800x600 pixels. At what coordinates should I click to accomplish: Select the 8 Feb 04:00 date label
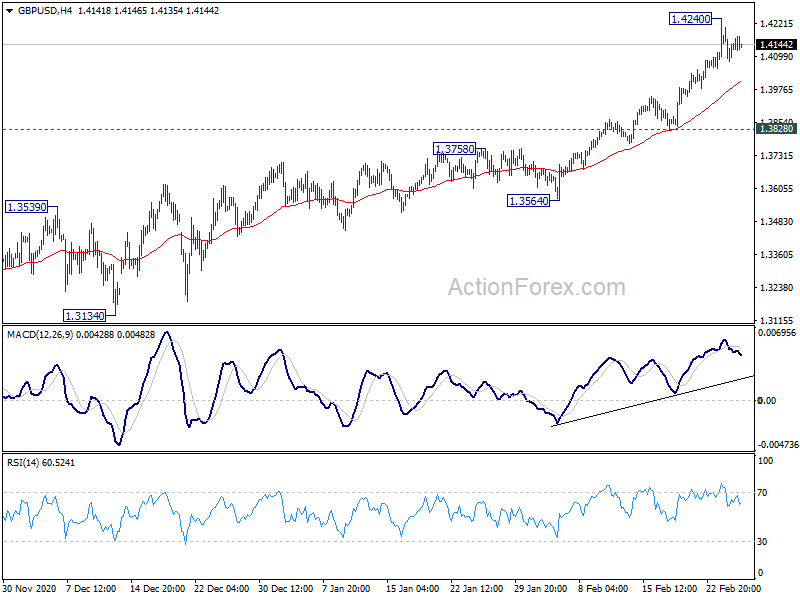[603, 588]
